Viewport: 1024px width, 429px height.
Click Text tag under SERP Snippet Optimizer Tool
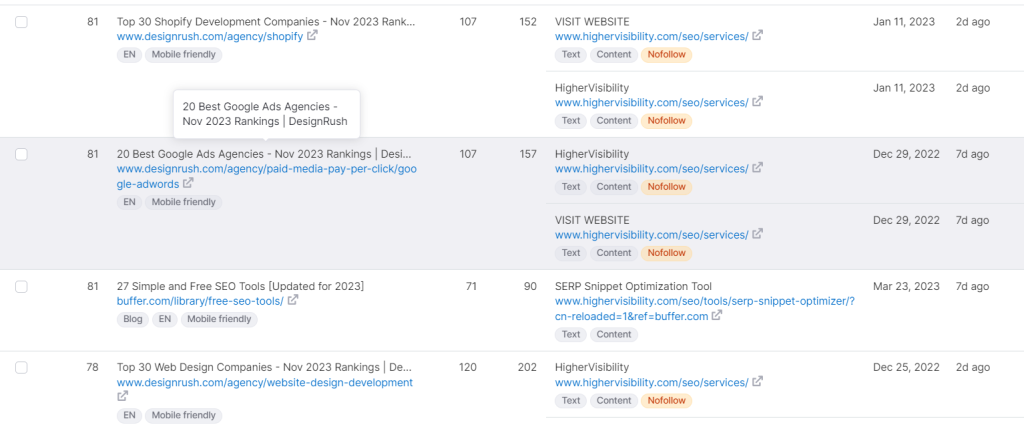pyautogui.click(x=570, y=335)
